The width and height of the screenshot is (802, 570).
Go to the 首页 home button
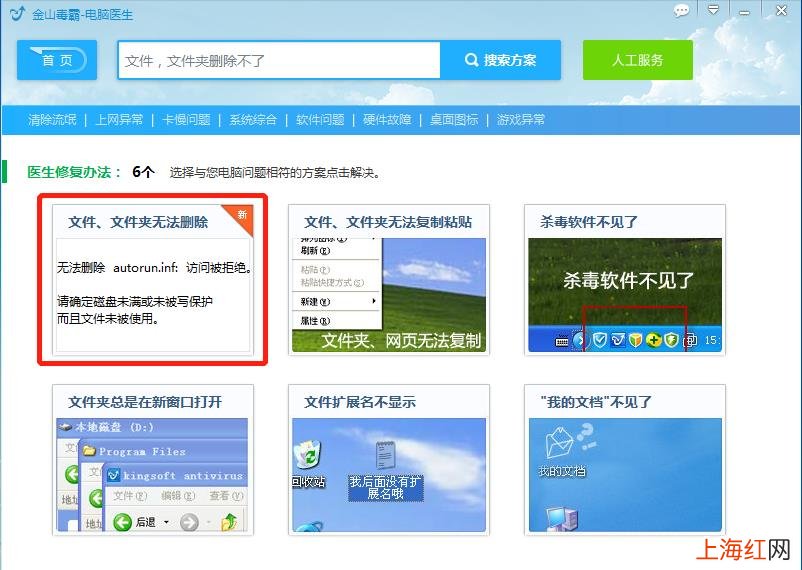[57, 60]
